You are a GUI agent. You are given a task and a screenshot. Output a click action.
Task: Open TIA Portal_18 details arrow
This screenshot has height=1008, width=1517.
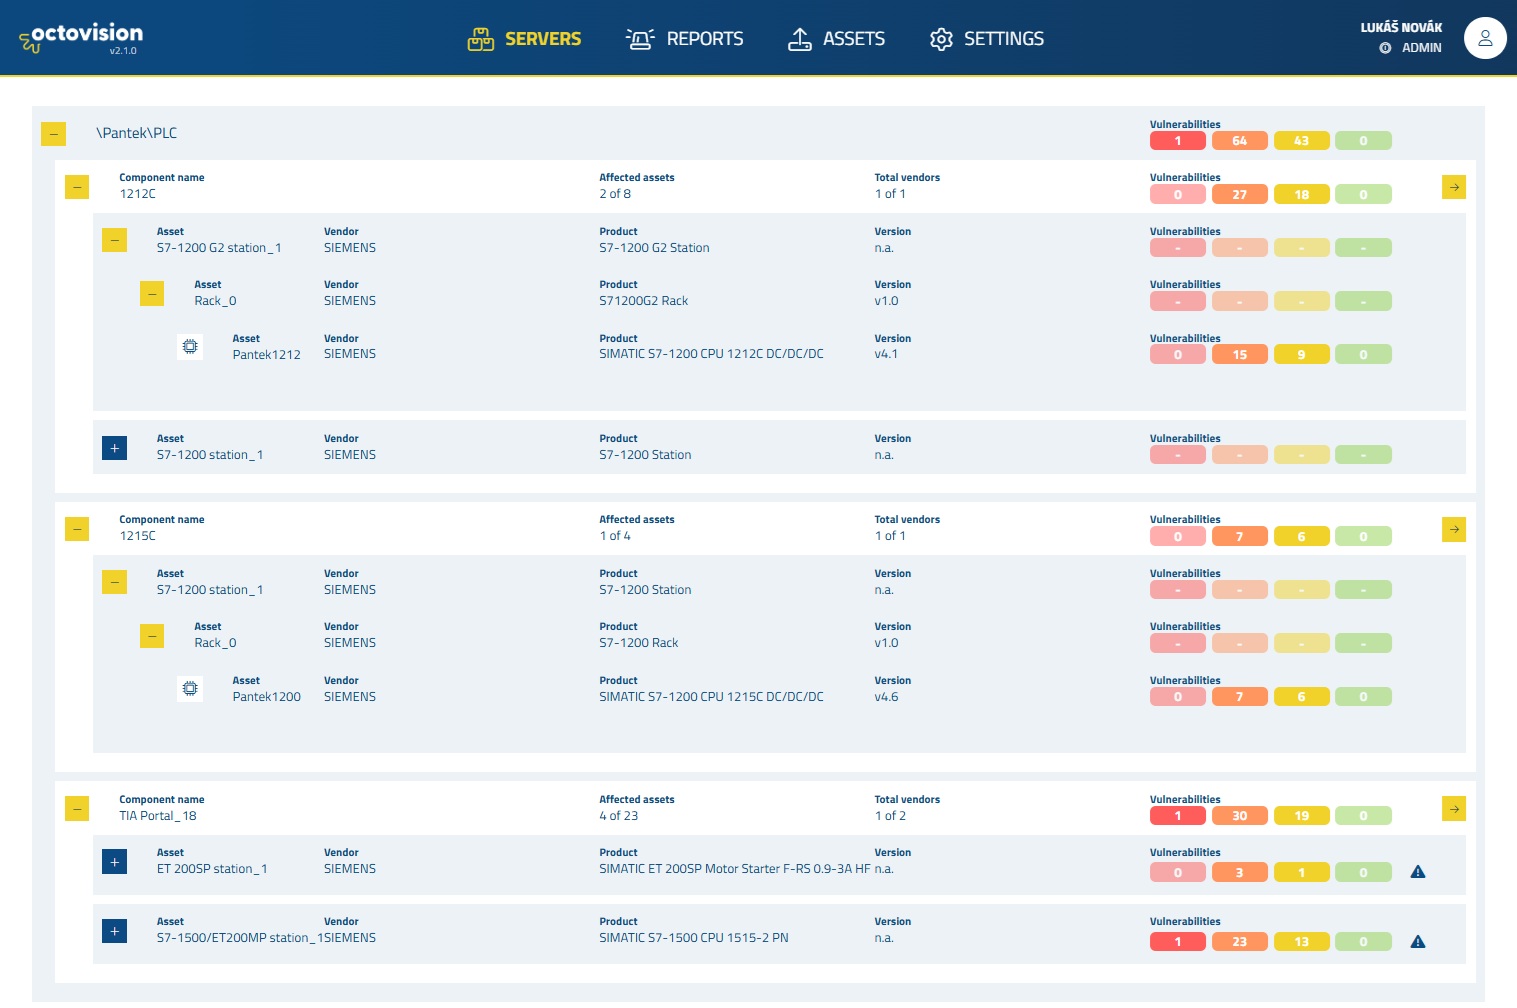click(x=1454, y=809)
